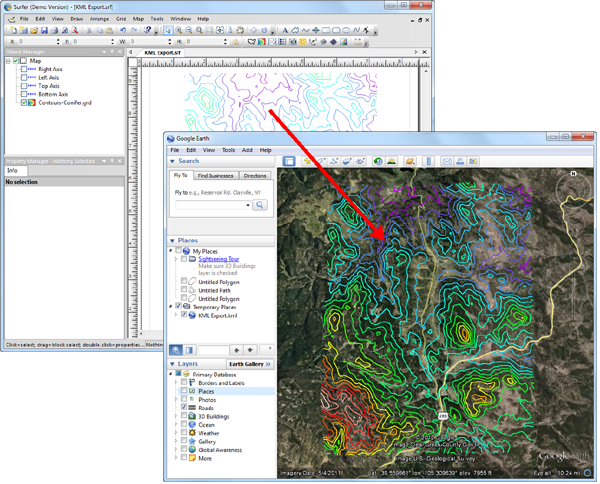Screen dimensions: 600x484
Task: Toggle the Left Axis checkbox in Object Manager
Action: tap(24, 78)
